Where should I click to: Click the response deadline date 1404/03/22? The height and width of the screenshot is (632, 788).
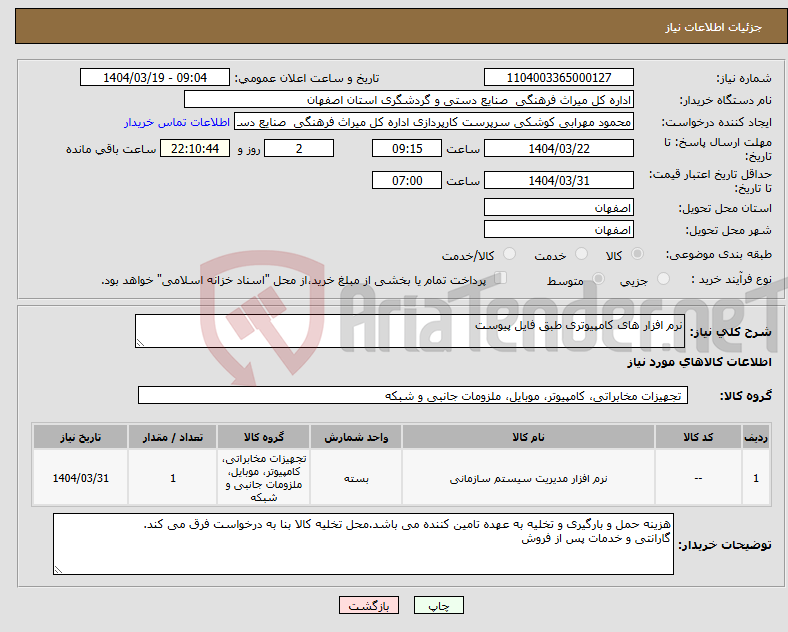558,148
